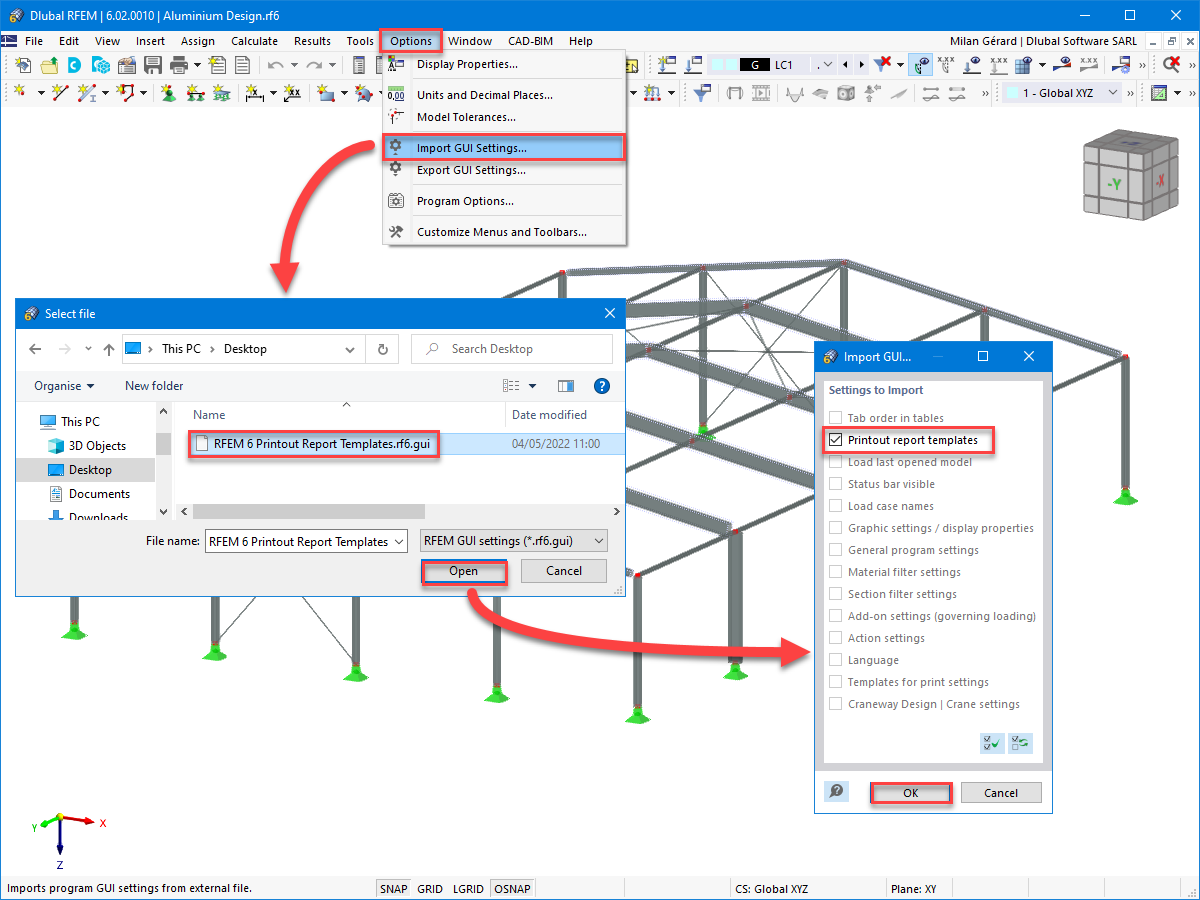Click Open button in Select file dialog

[x=464, y=571]
